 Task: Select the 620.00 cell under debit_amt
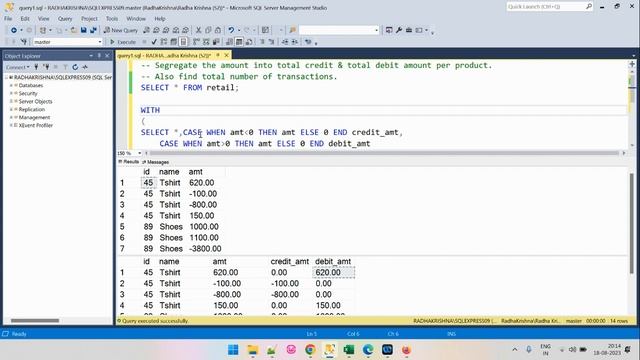(333, 272)
